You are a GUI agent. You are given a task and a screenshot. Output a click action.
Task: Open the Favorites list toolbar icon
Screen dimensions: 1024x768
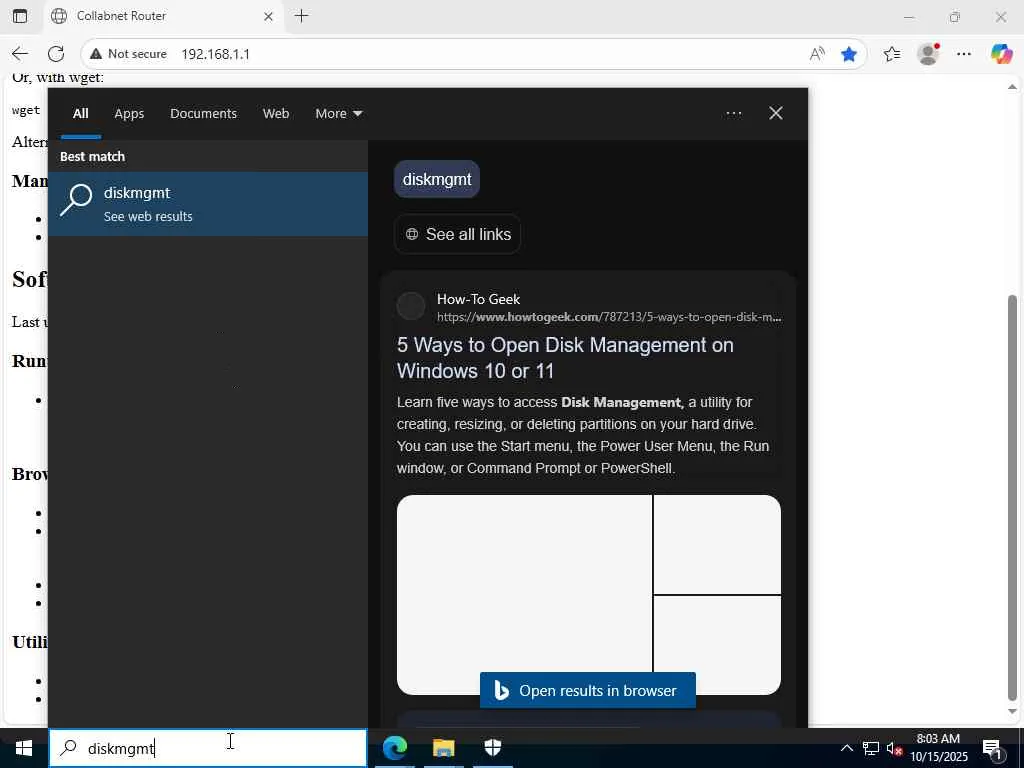point(892,54)
